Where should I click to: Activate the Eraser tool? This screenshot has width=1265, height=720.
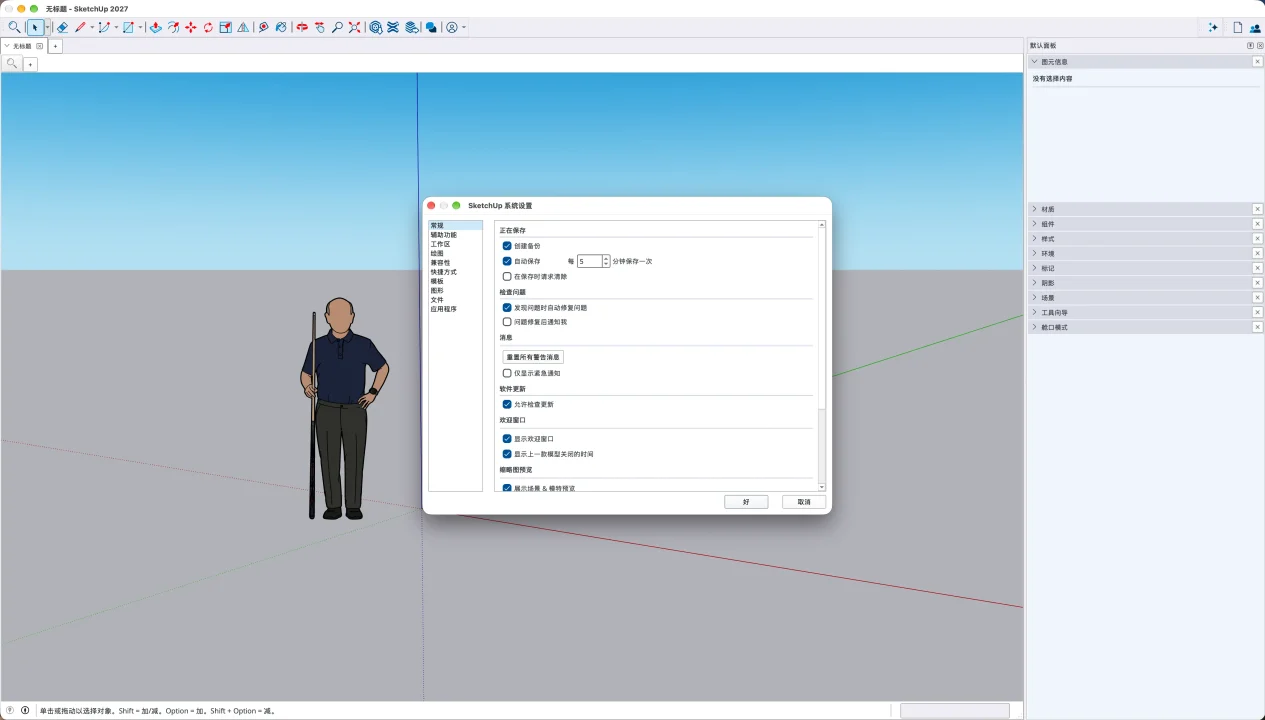tap(62, 28)
